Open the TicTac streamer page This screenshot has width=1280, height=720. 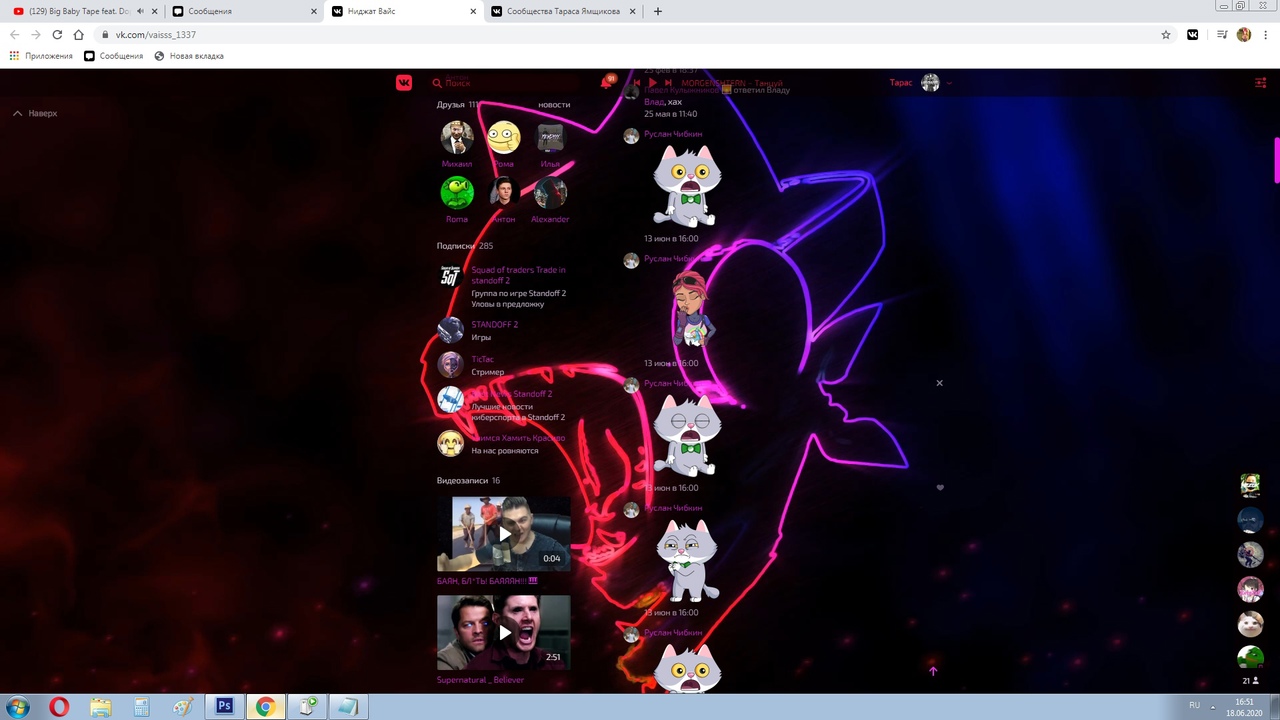(x=482, y=360)
